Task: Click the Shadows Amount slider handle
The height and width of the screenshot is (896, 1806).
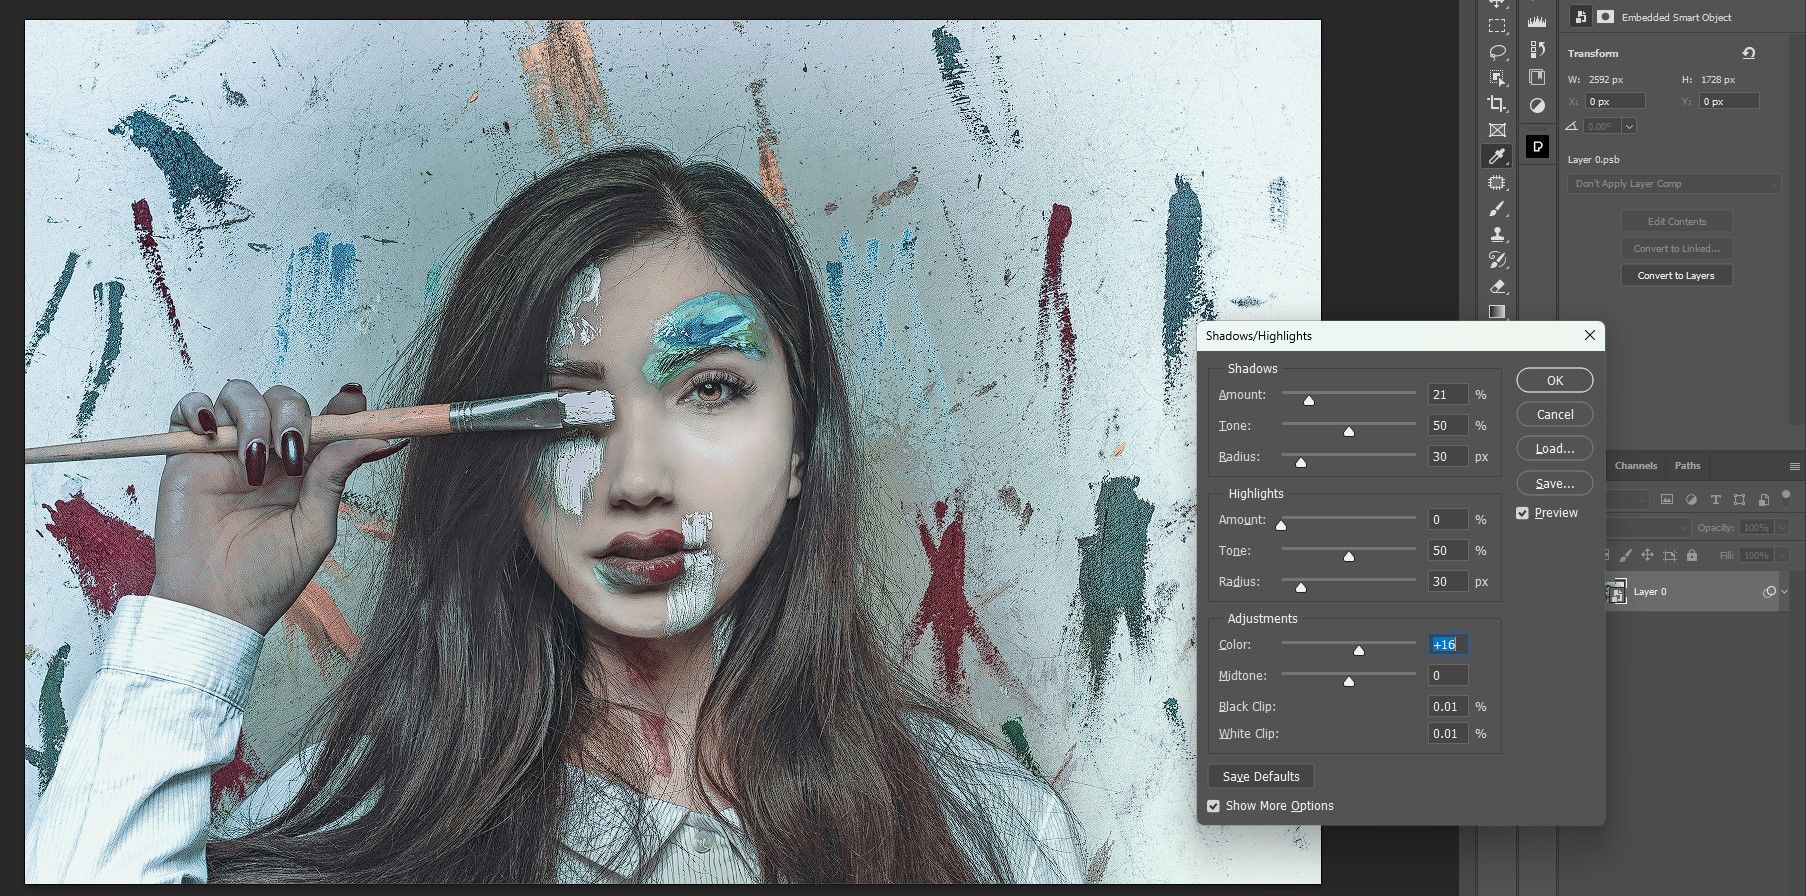Action: point(1308,400)
